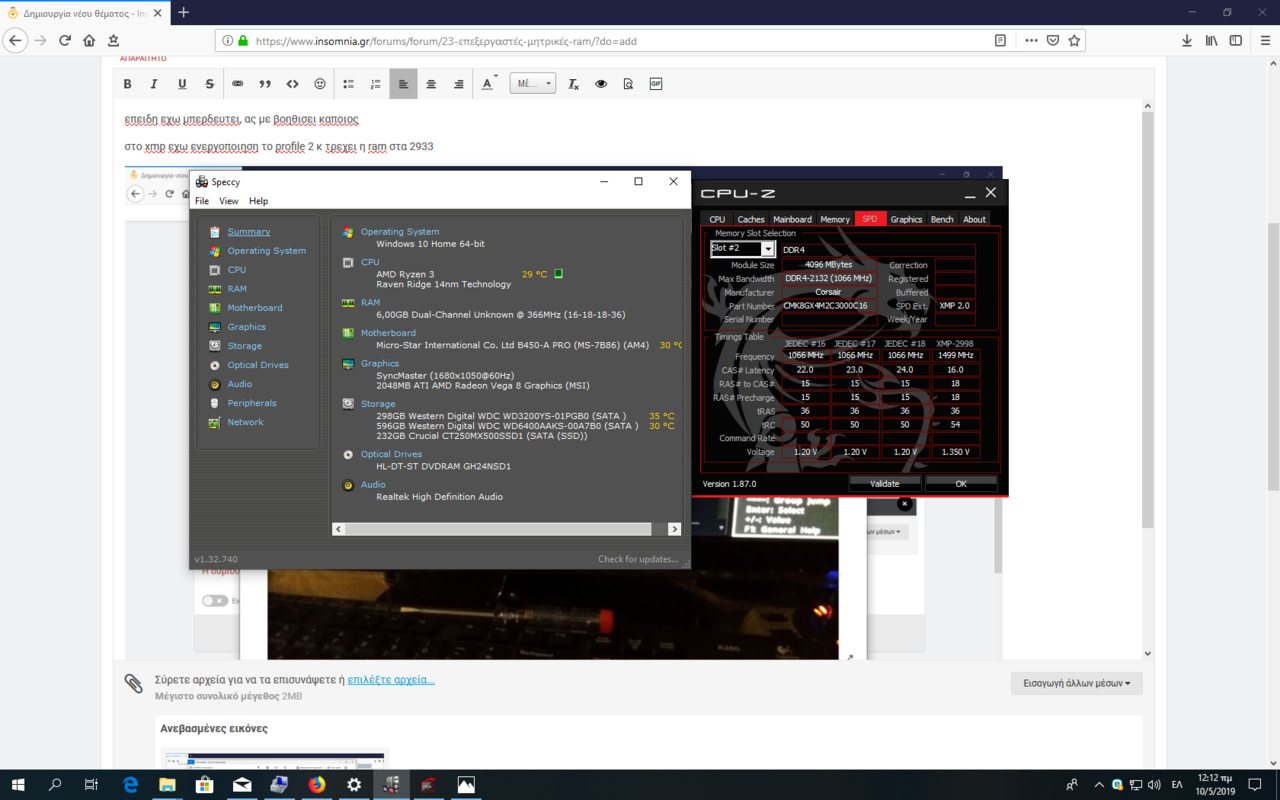Toggle italic formatting in forum editor
This screenshot has height=800, width=1280.
coord(154,84)
